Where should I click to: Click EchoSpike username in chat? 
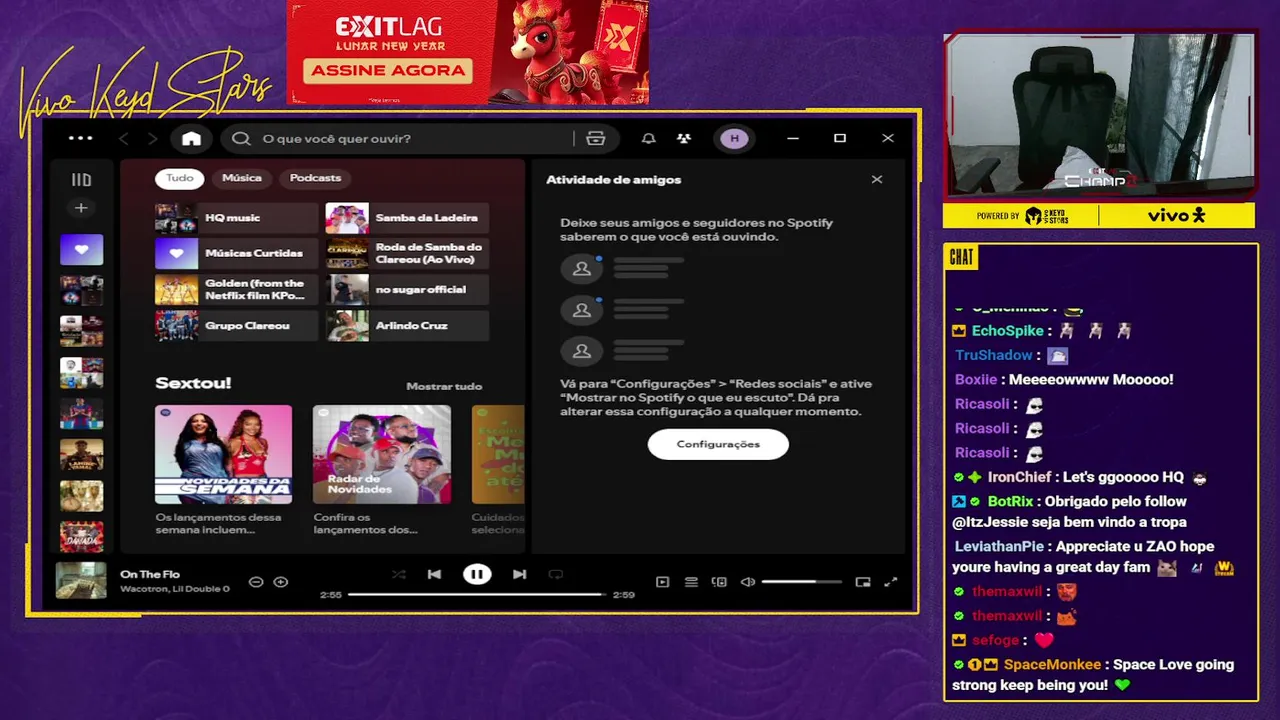point(1007,331)
